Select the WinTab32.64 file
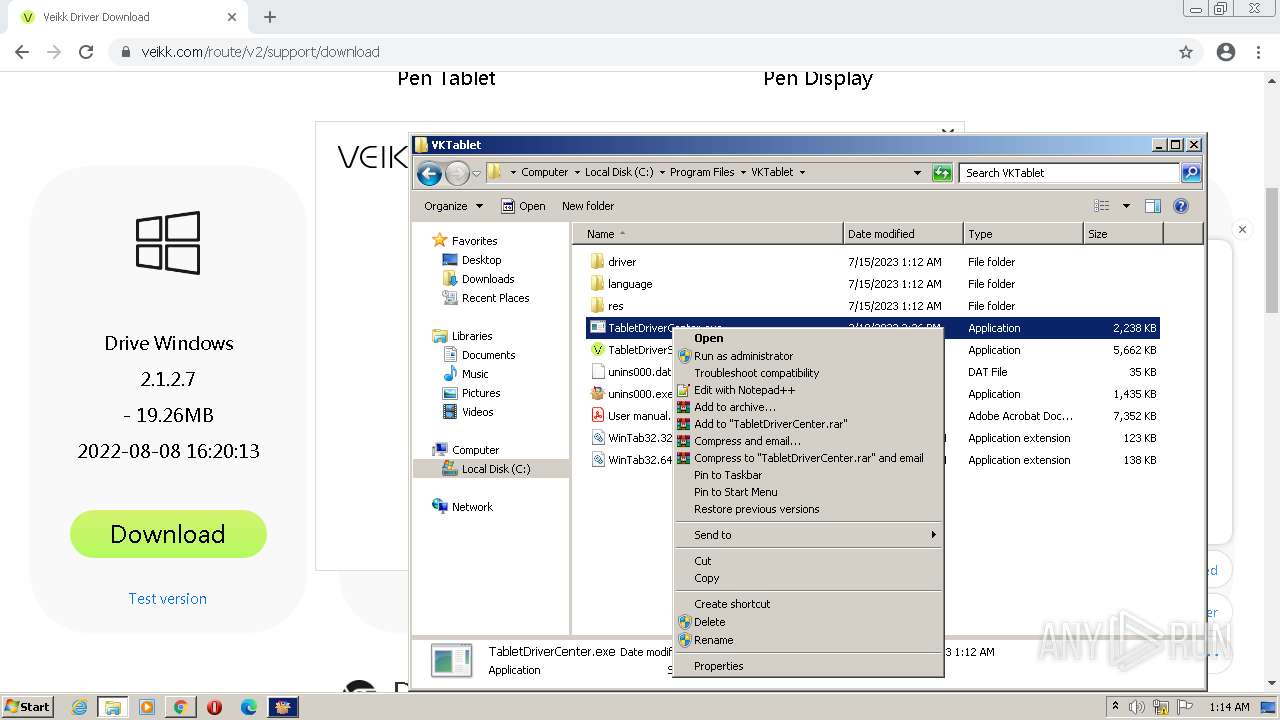 [630, 460]
